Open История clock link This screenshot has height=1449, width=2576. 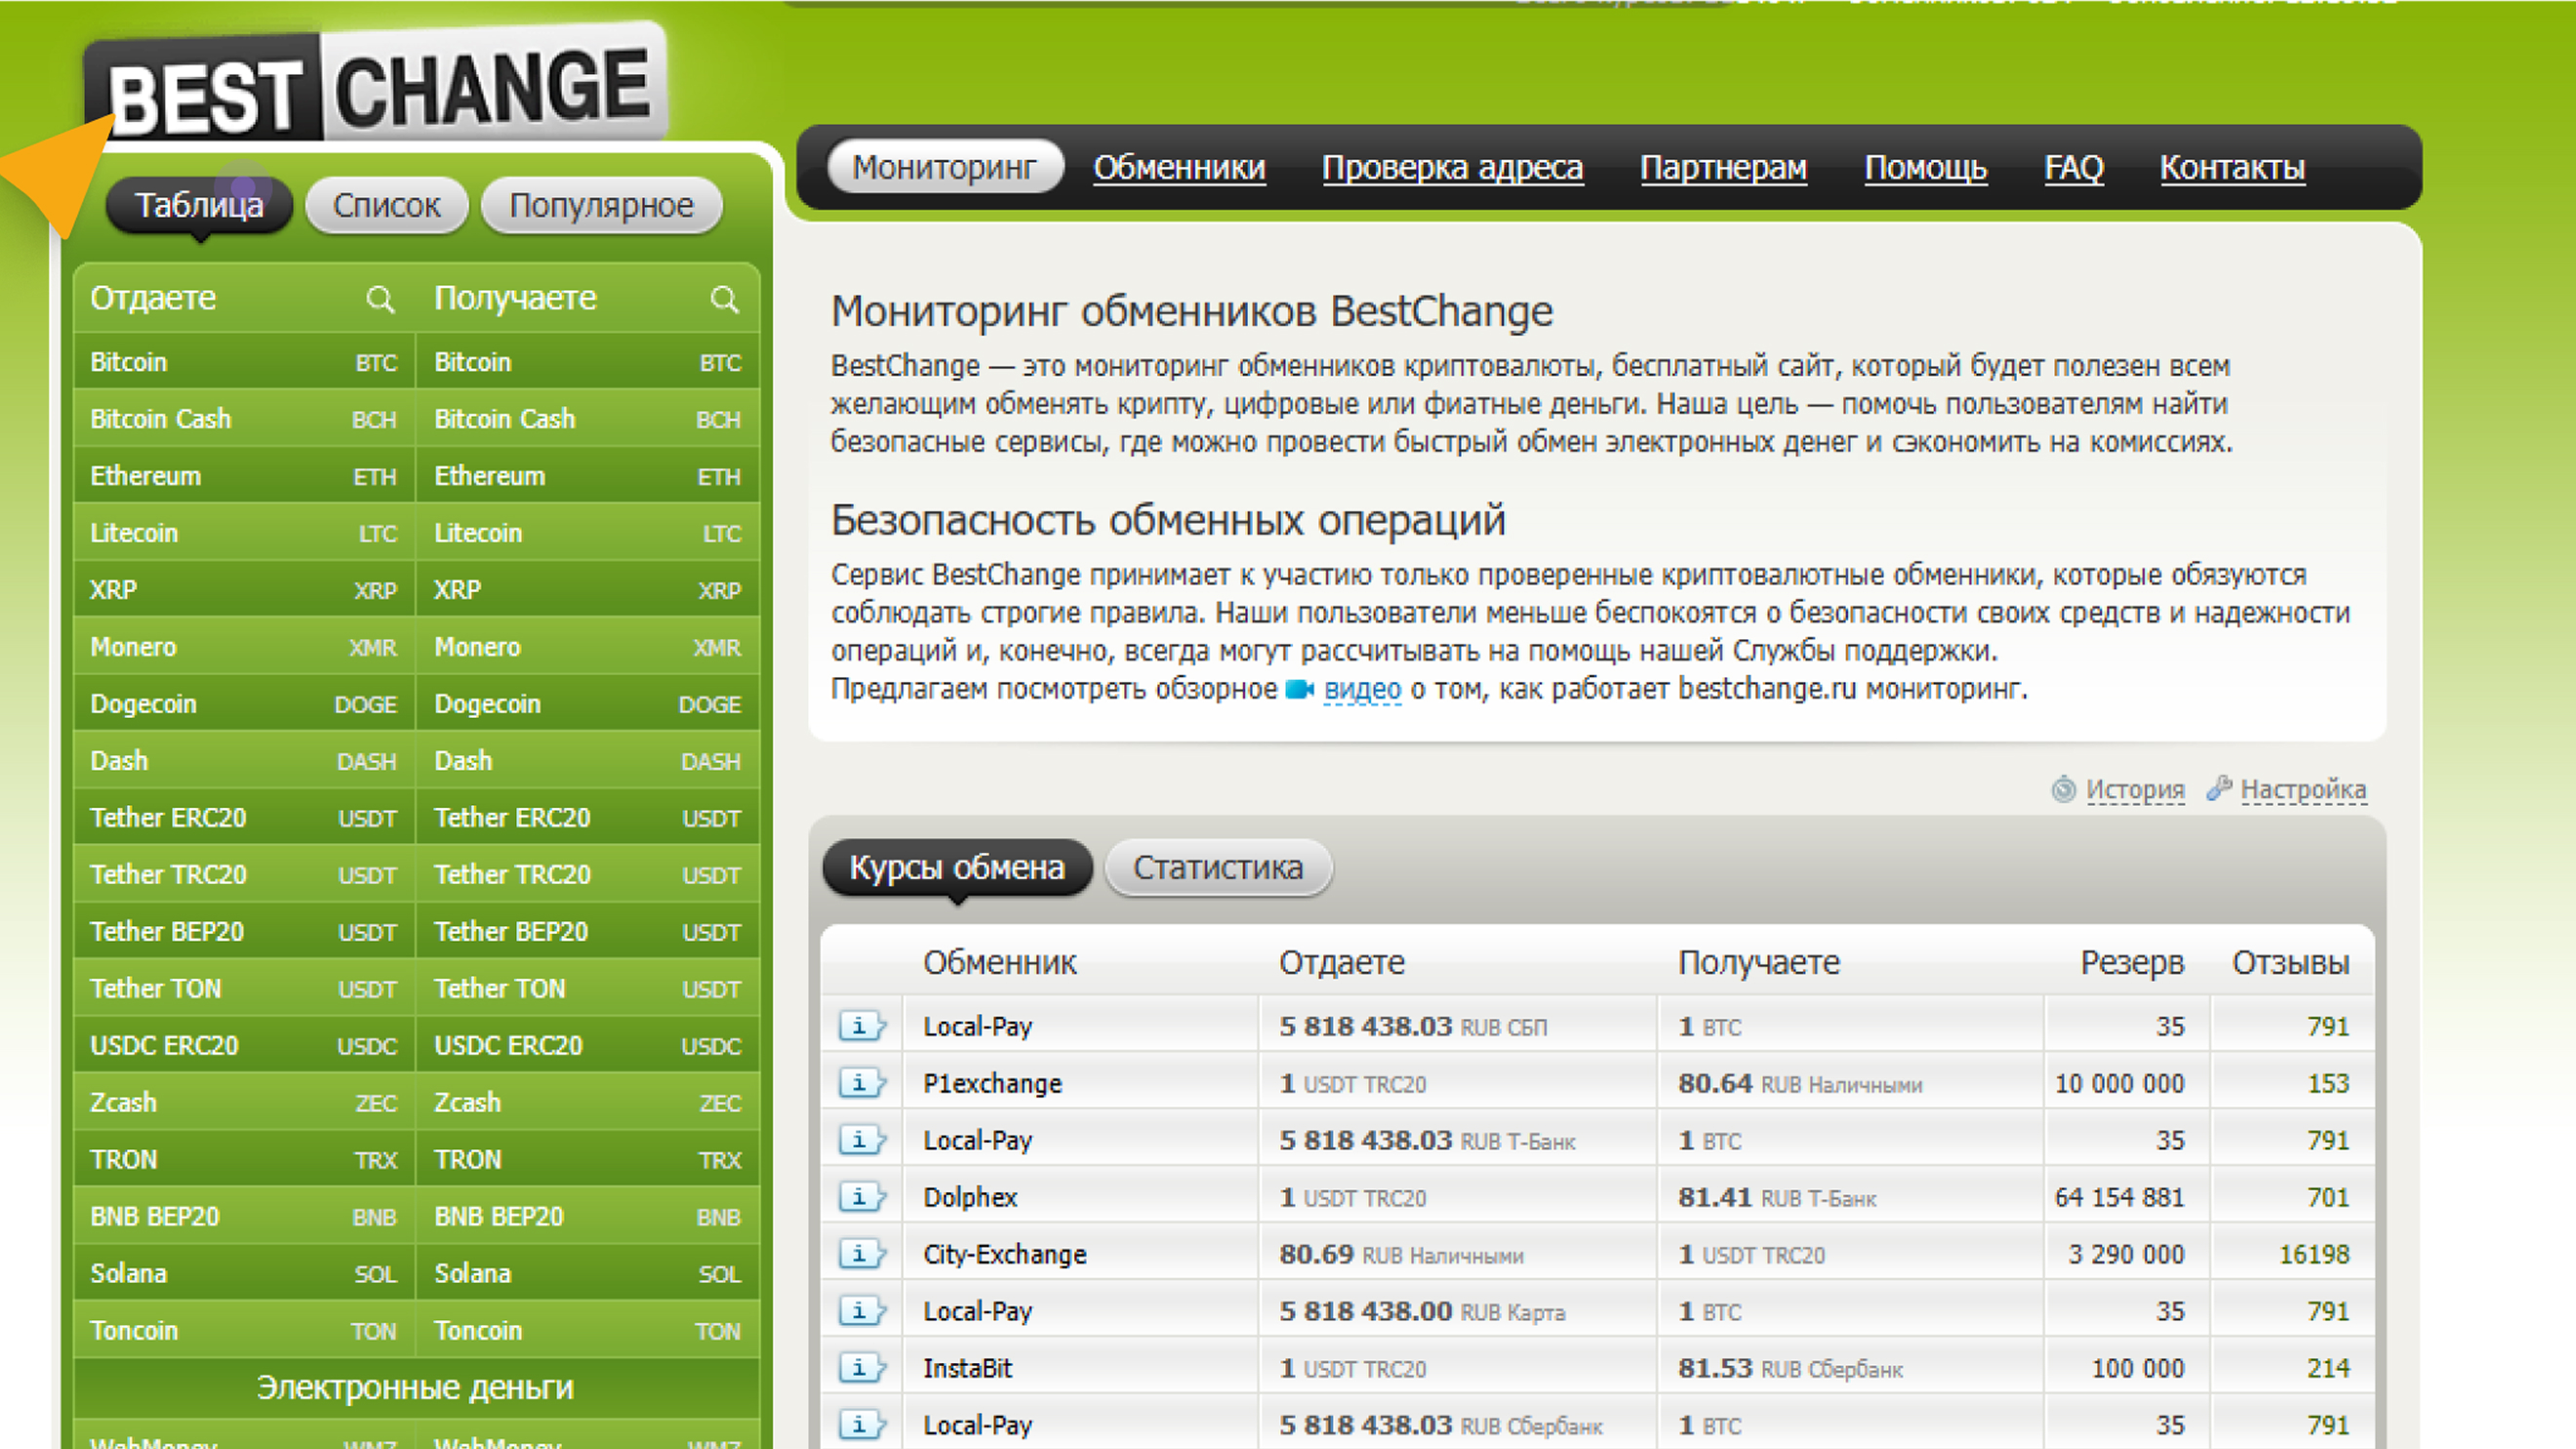2133,790
